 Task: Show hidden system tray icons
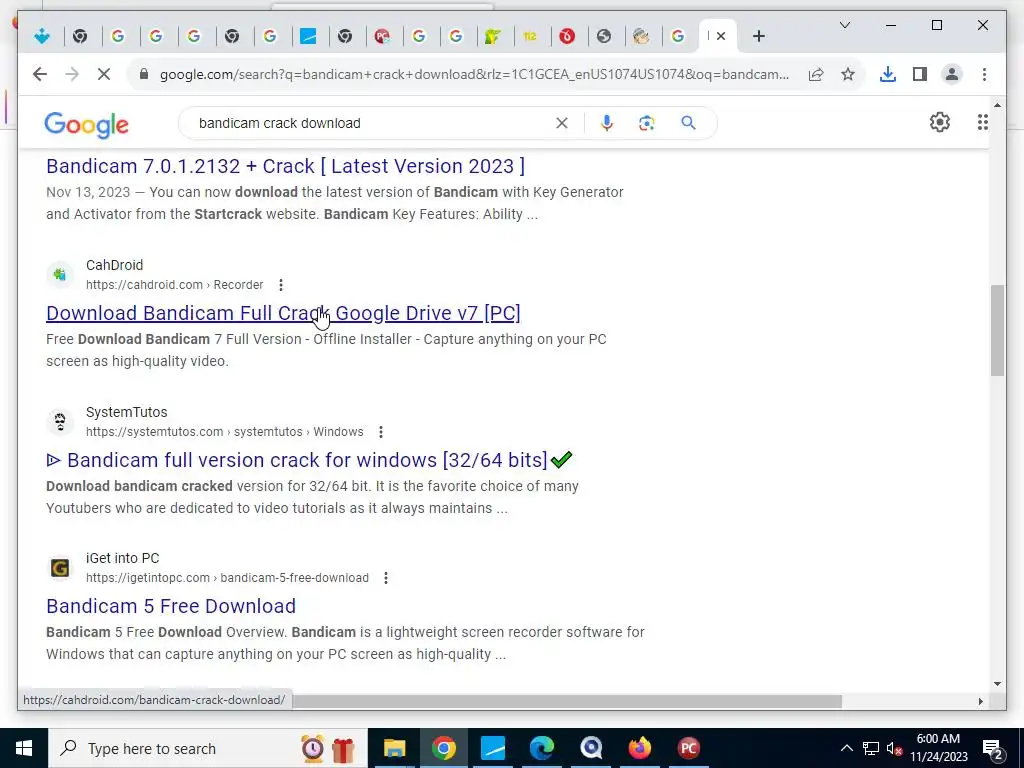(846, 748)
